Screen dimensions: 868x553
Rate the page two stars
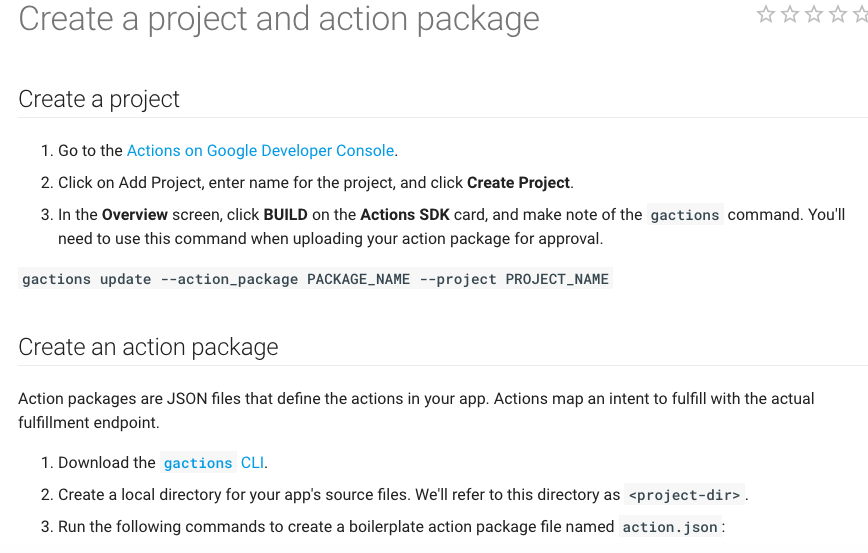click(790, 14)
